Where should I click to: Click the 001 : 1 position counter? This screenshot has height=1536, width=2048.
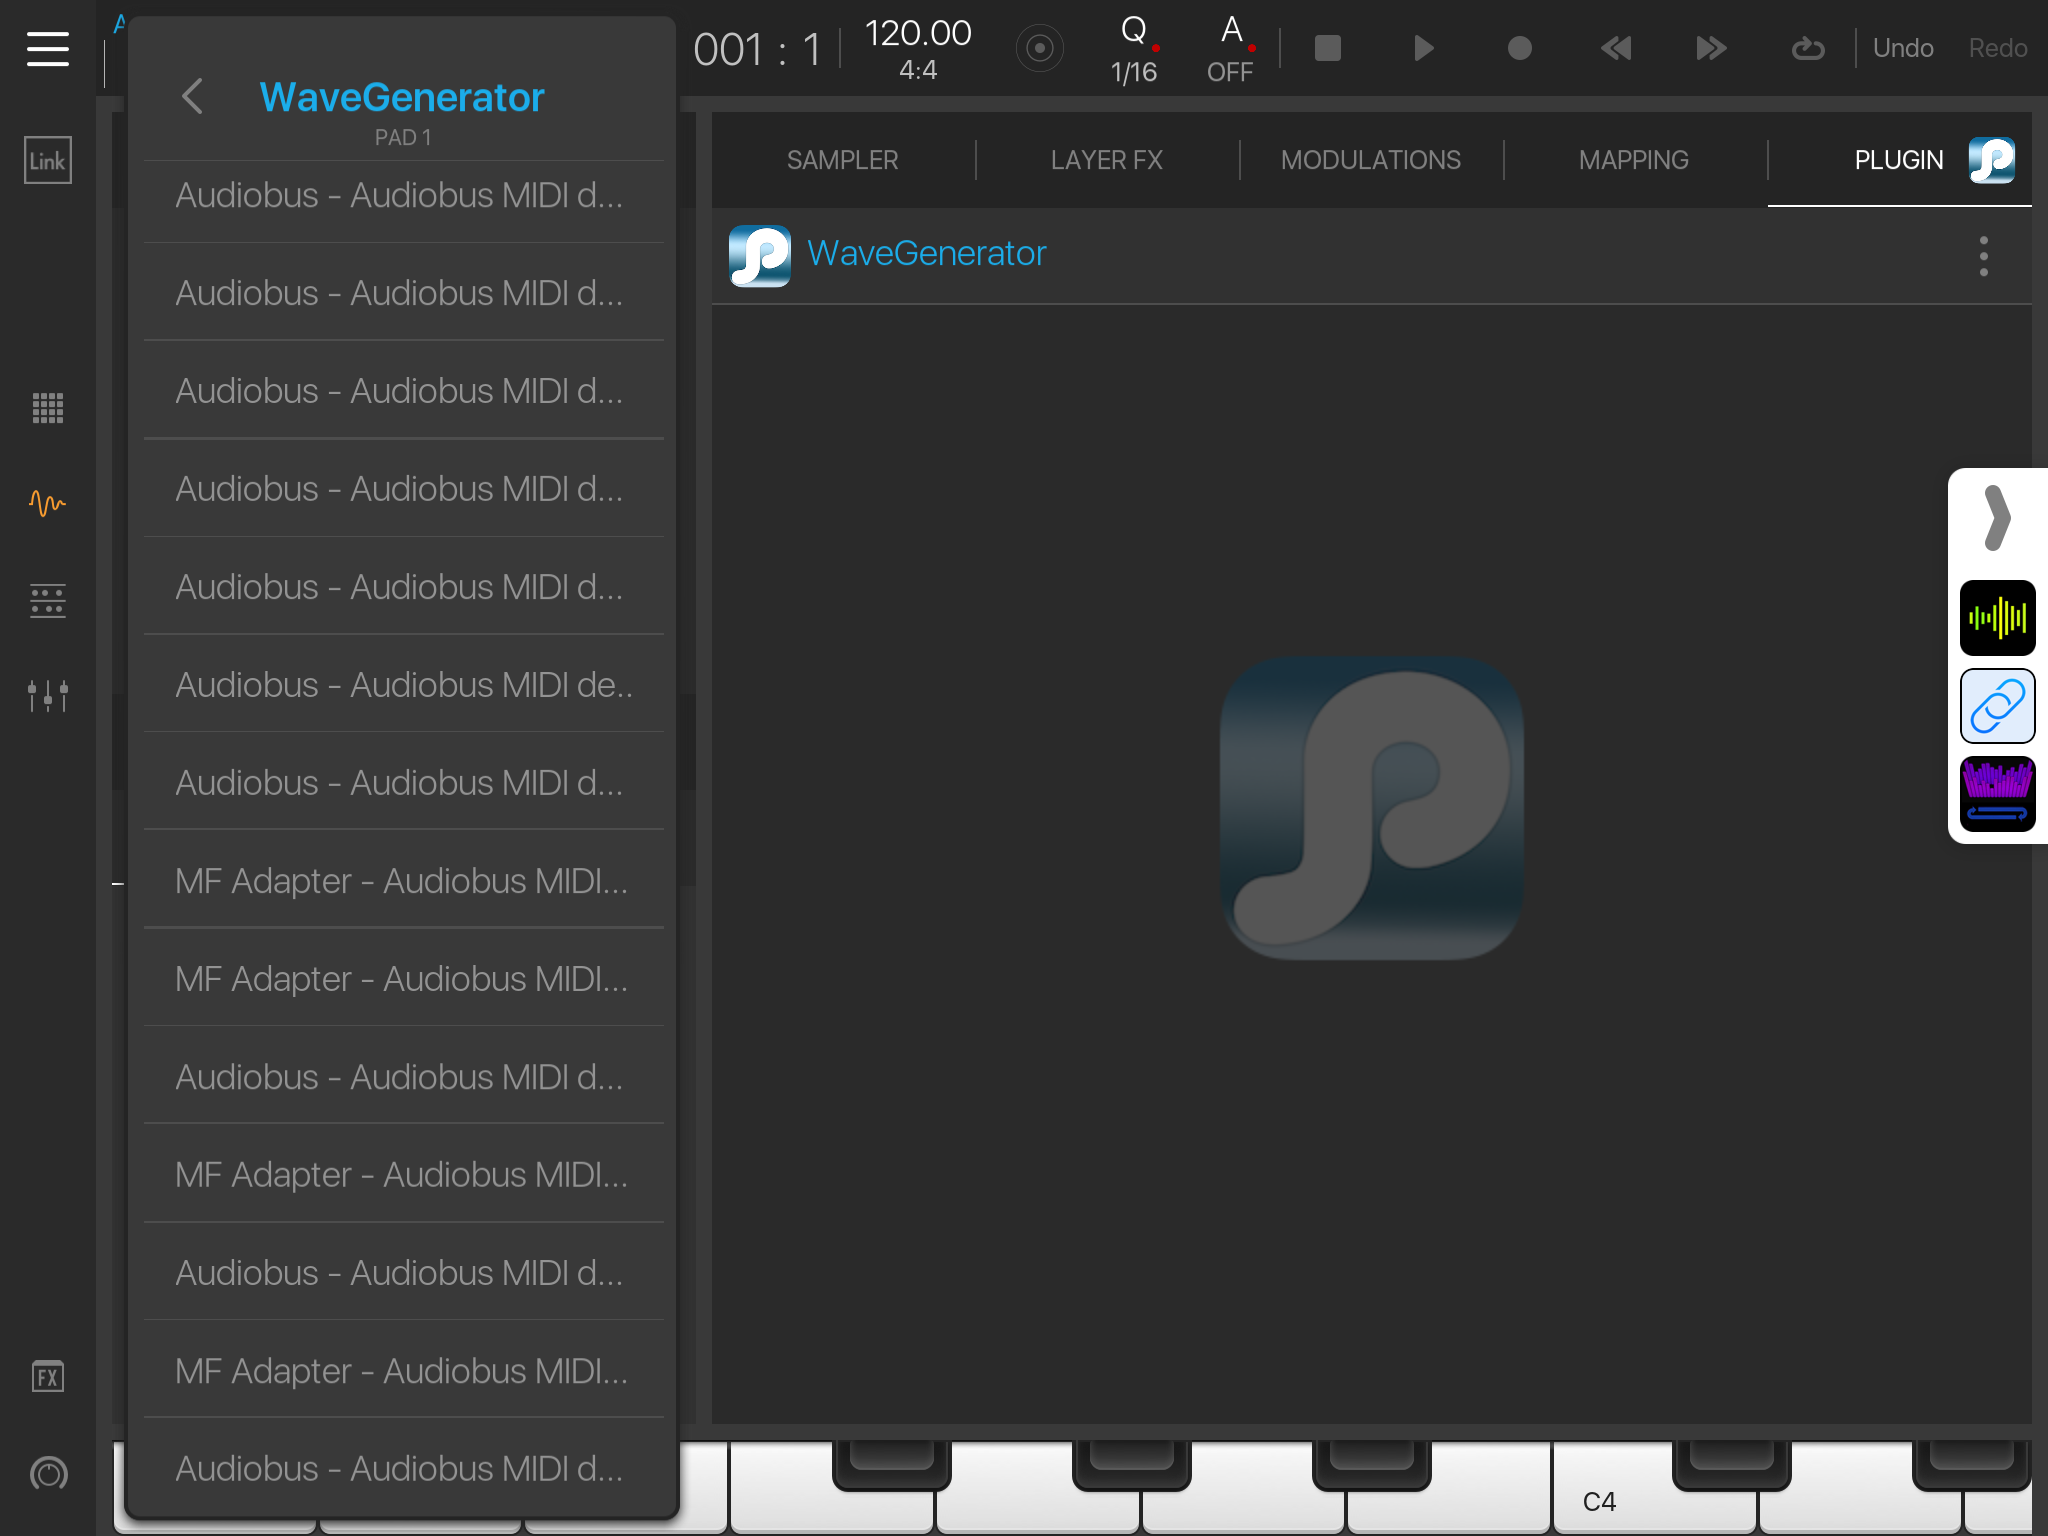[x=757, y=50]
